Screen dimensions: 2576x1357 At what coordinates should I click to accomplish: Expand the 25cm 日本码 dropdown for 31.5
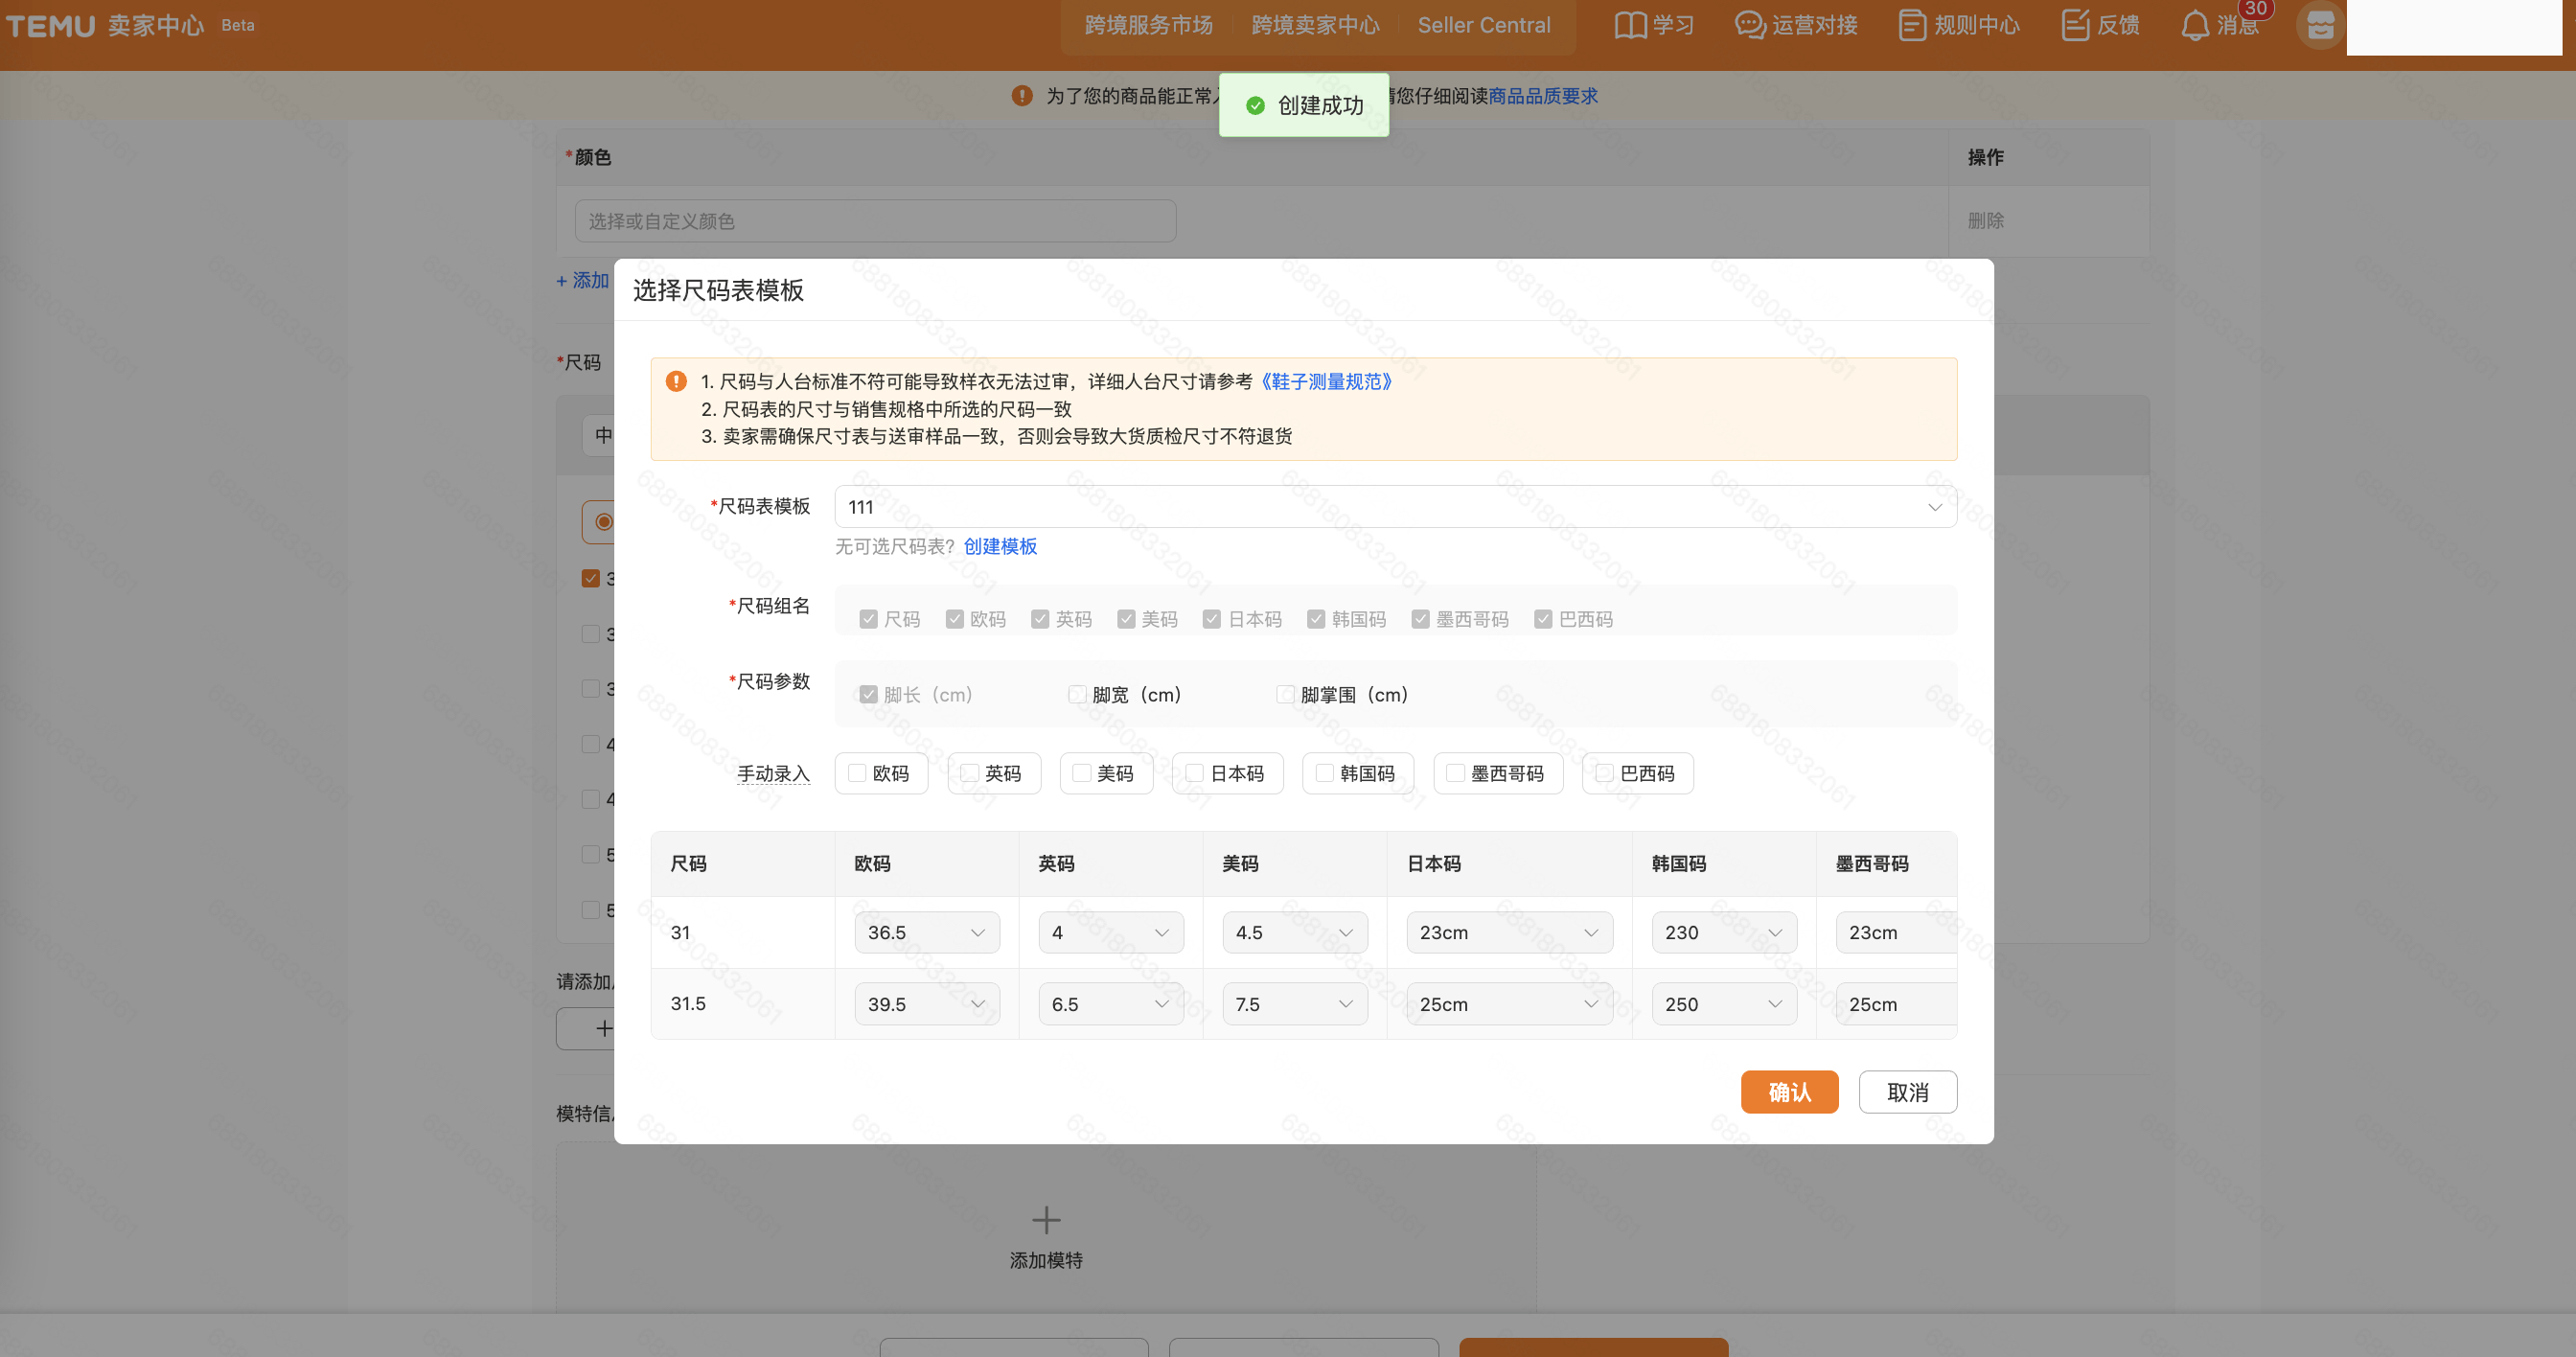coord(1508,1004)
